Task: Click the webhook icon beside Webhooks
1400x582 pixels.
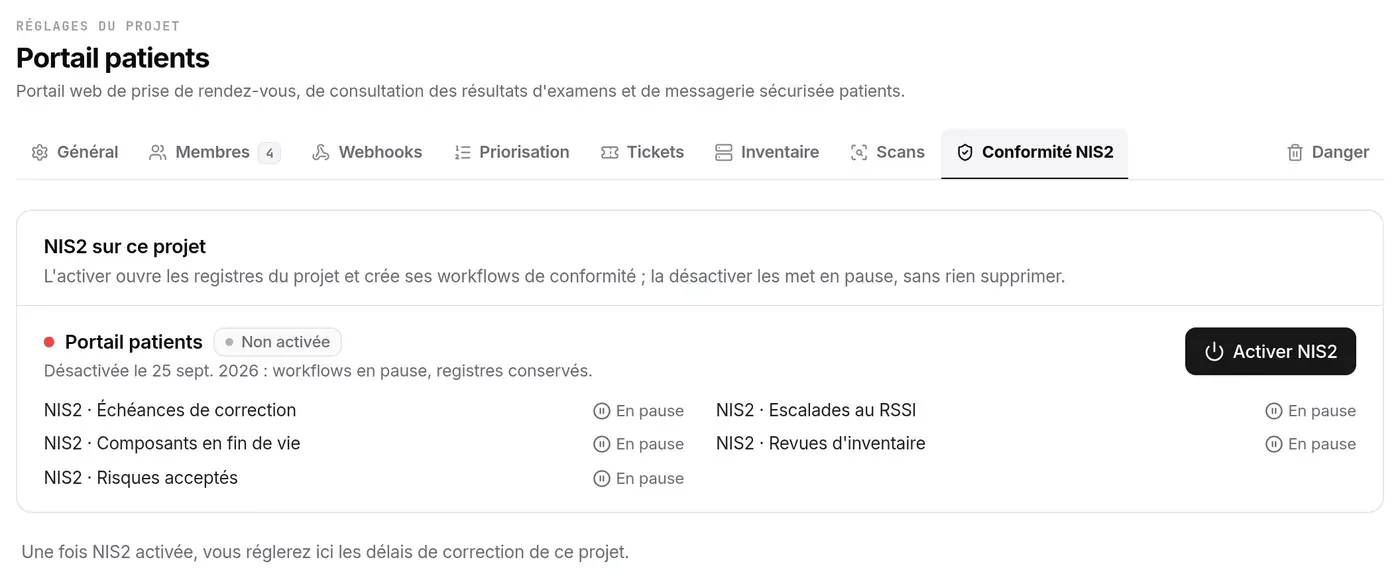Action: click(x=321, y=153)
